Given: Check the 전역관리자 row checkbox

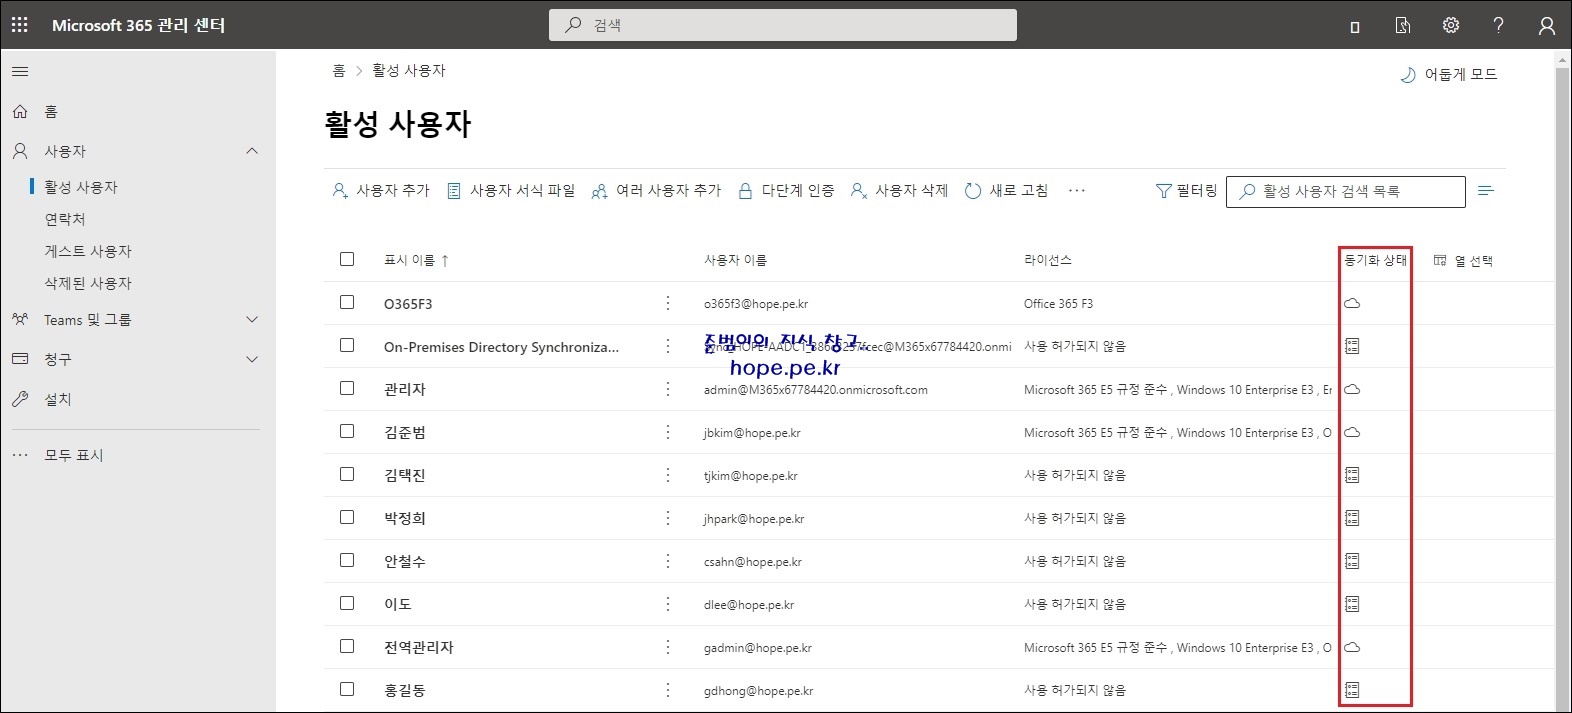Looking at the screenshot, I should [347, 646].
